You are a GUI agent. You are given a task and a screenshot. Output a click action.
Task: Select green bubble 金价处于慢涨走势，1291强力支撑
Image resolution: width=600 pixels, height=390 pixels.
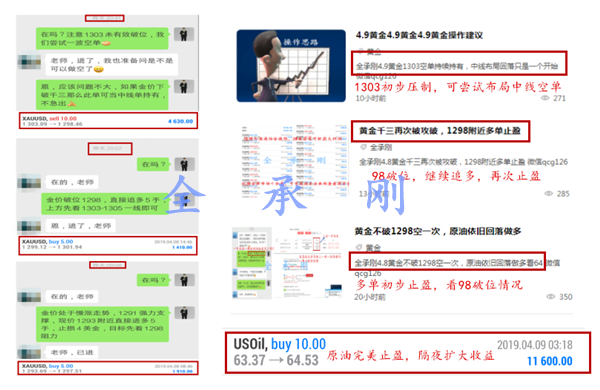coord(103,324)
